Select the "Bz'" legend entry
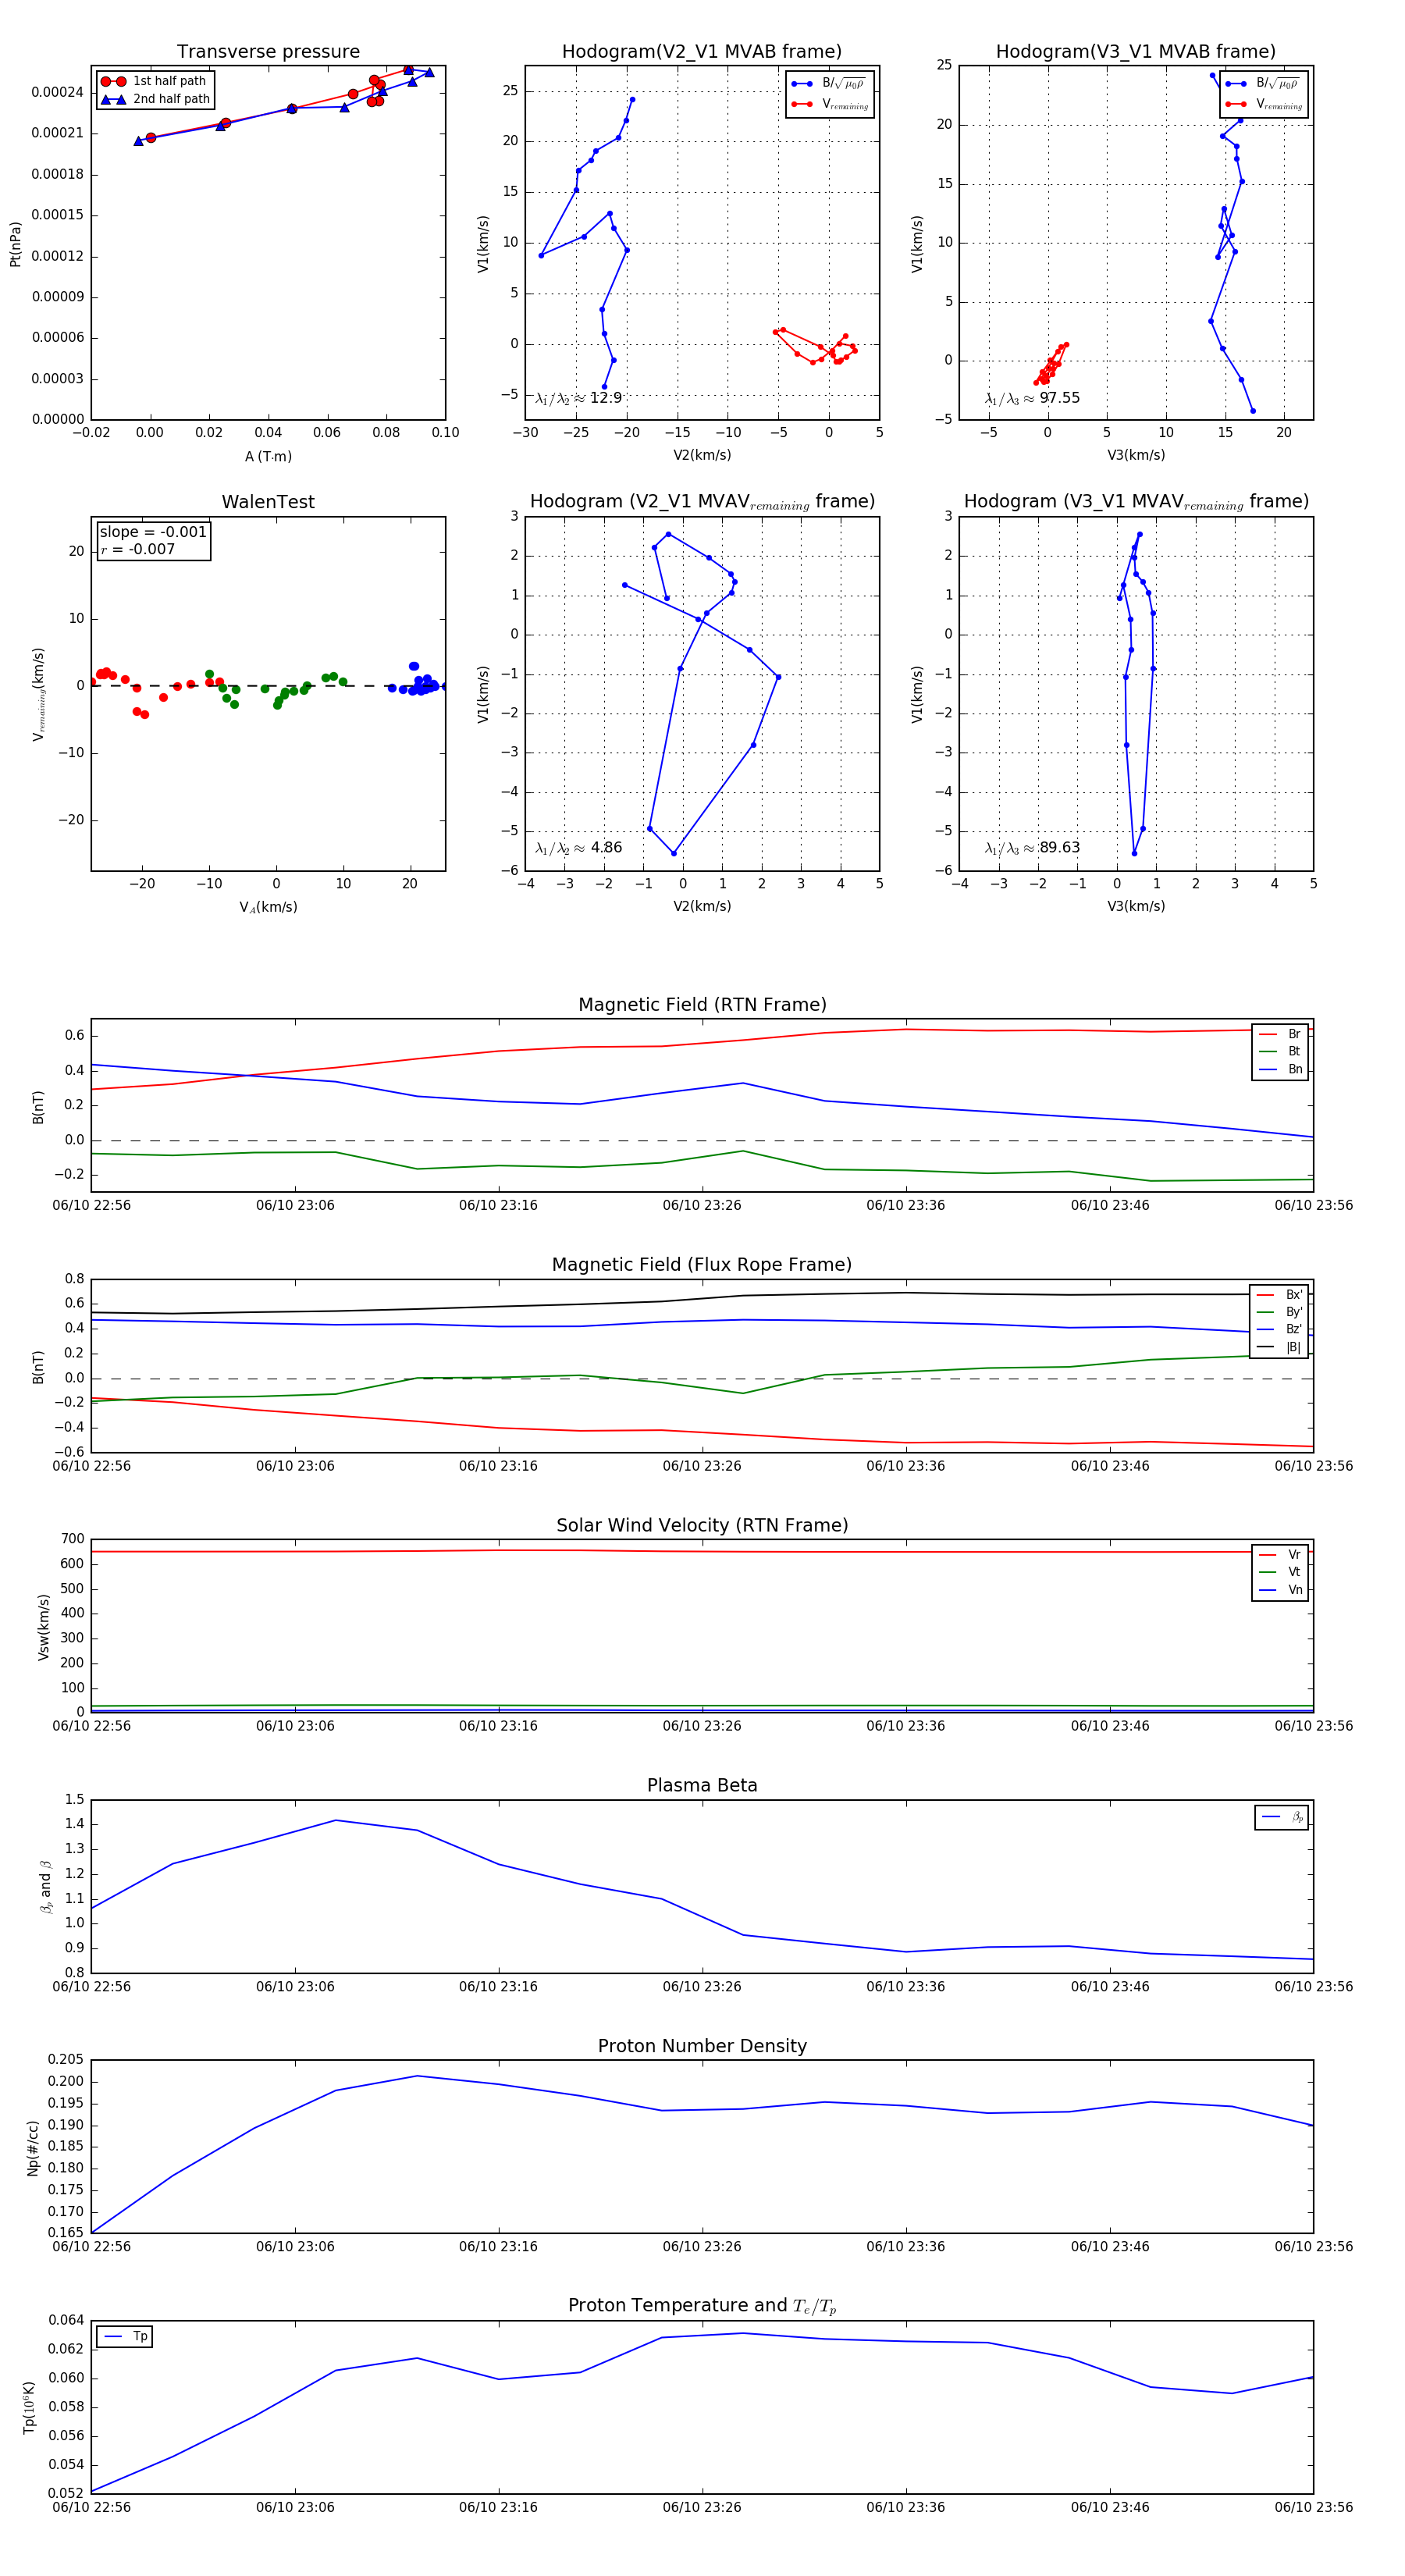The height and width of the screenshot is (2576, 1405). [1279, 1329]
